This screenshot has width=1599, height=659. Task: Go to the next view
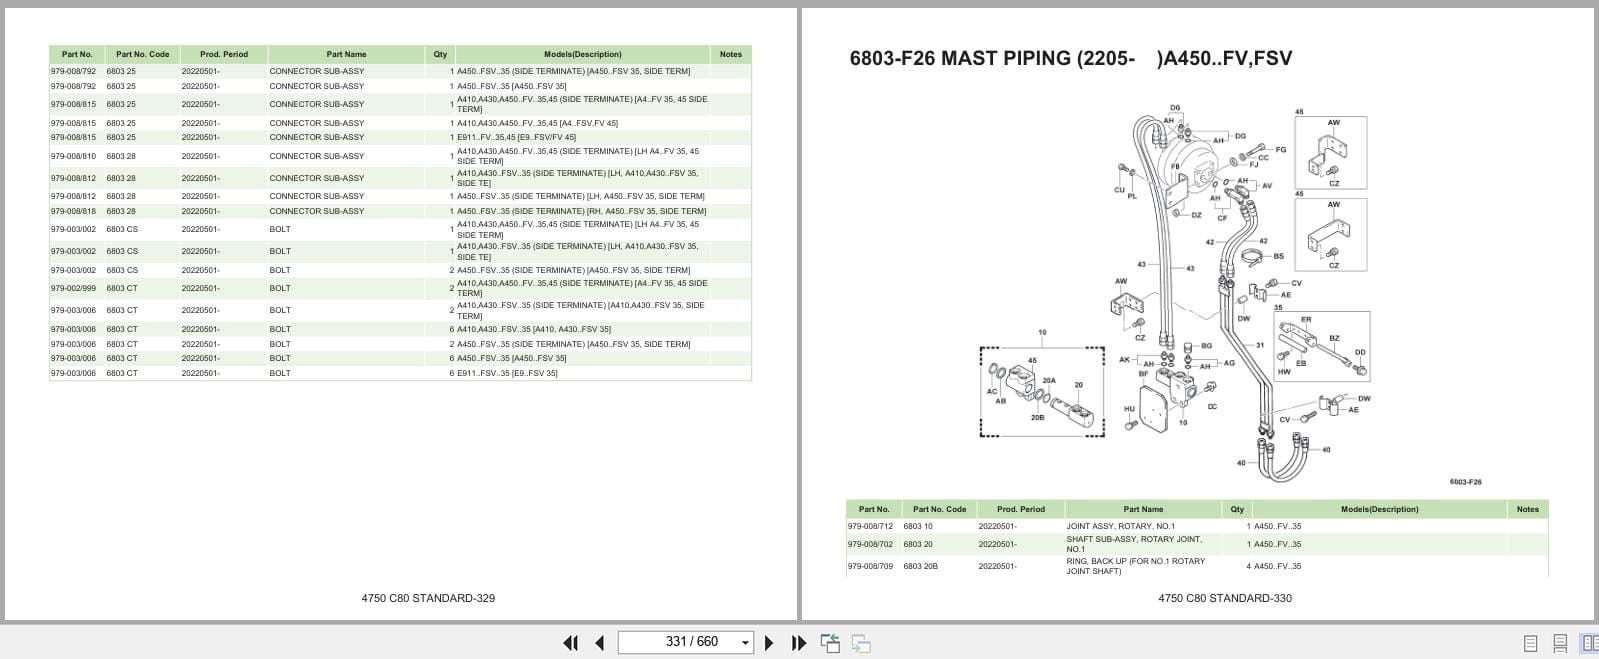coord(861,643)
